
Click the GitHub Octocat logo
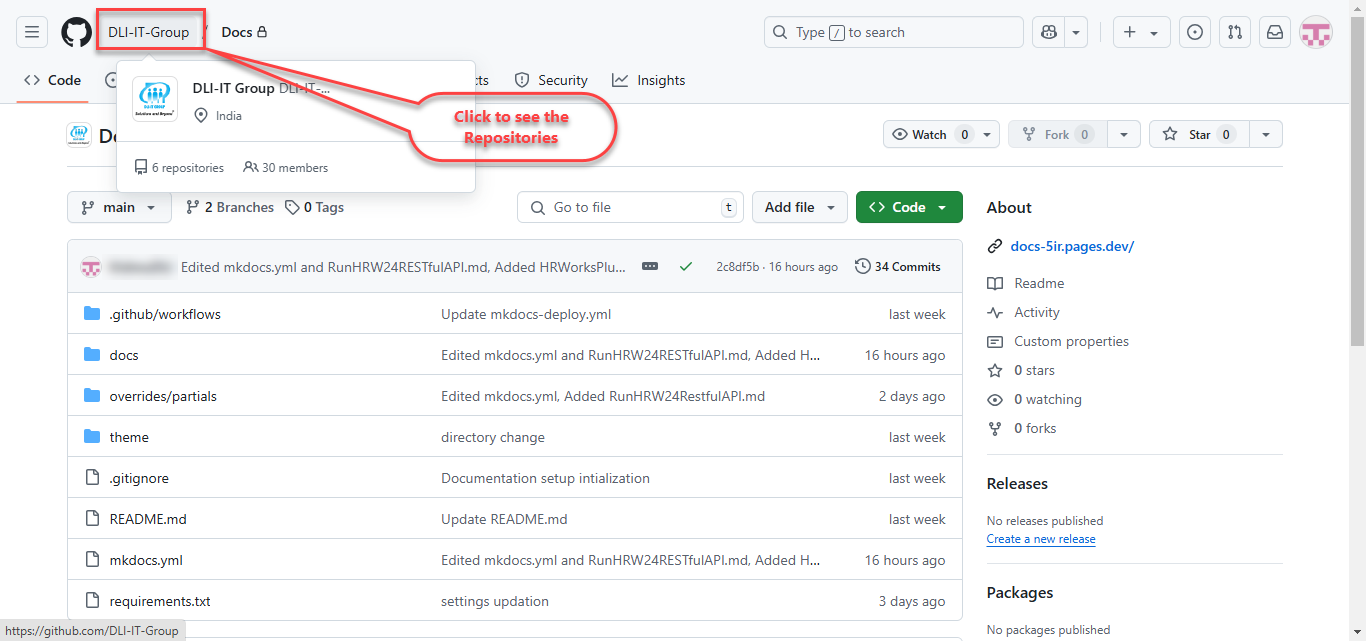coord(76,32)
